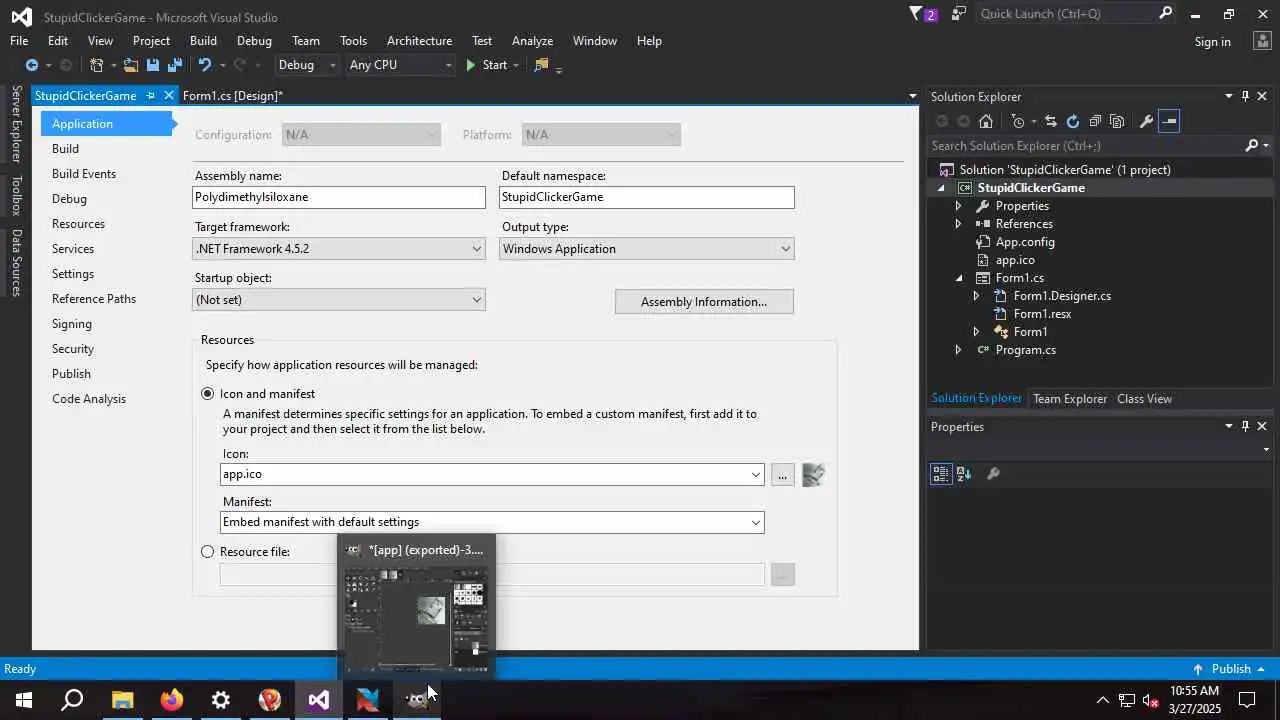Click the Sign in link
This screenshot has width=1280, height=720.
click(x=1212, y=42)
